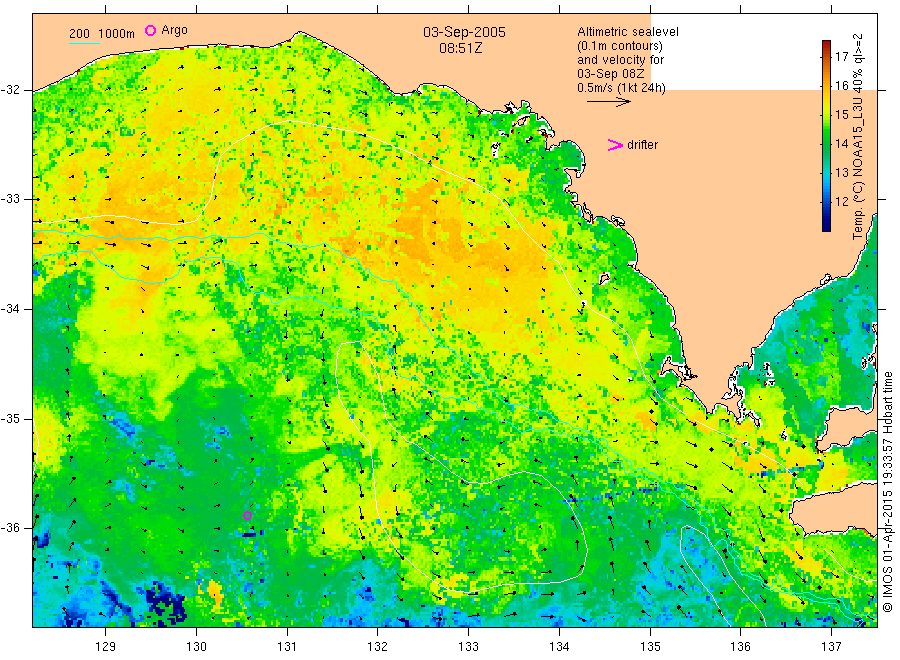Click the -35 latitude axis label
Viewport: 900px width, 660px height.
pos(11,418)
